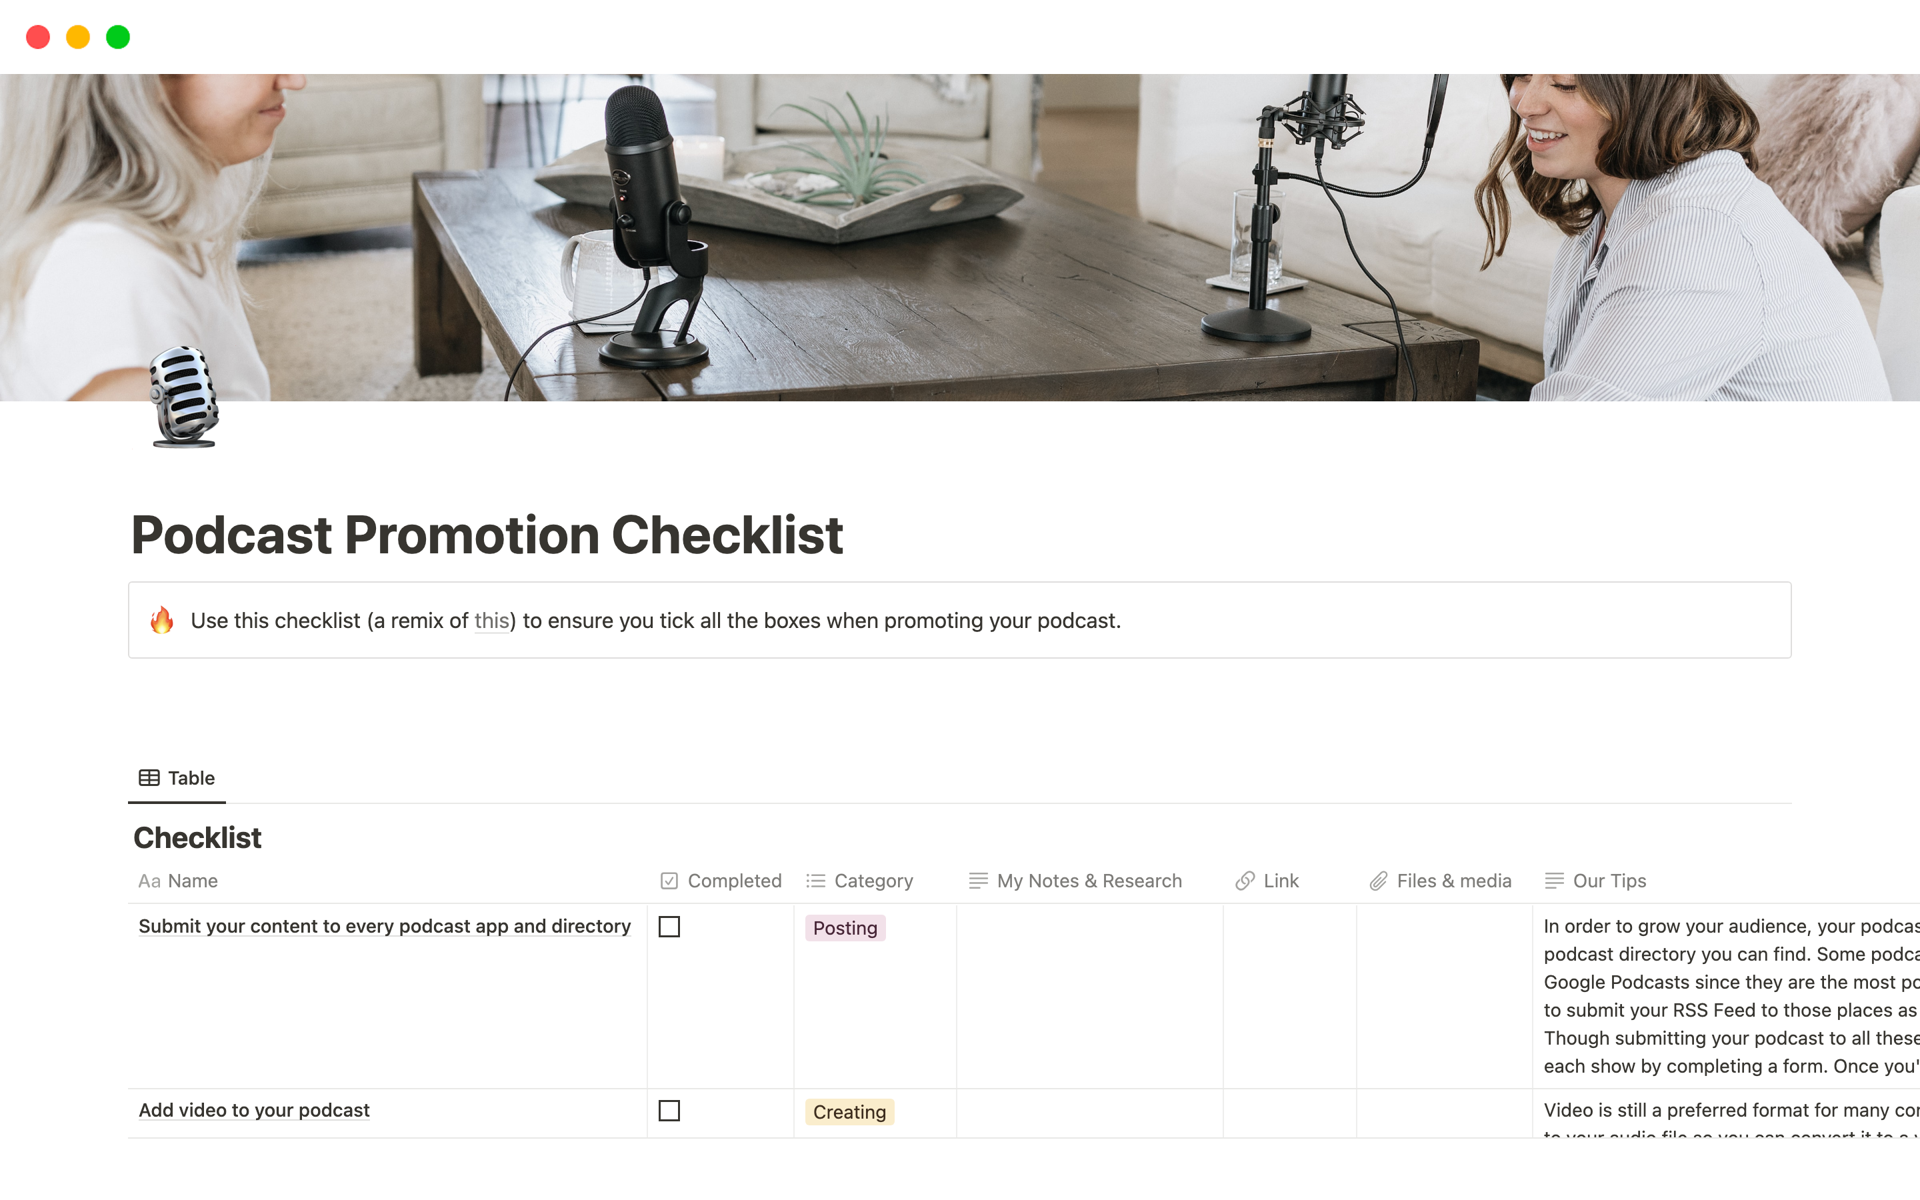The image size is (1920, 1200).
Task: Enable the Completed status for podcast submission
Action: (669, 926)
